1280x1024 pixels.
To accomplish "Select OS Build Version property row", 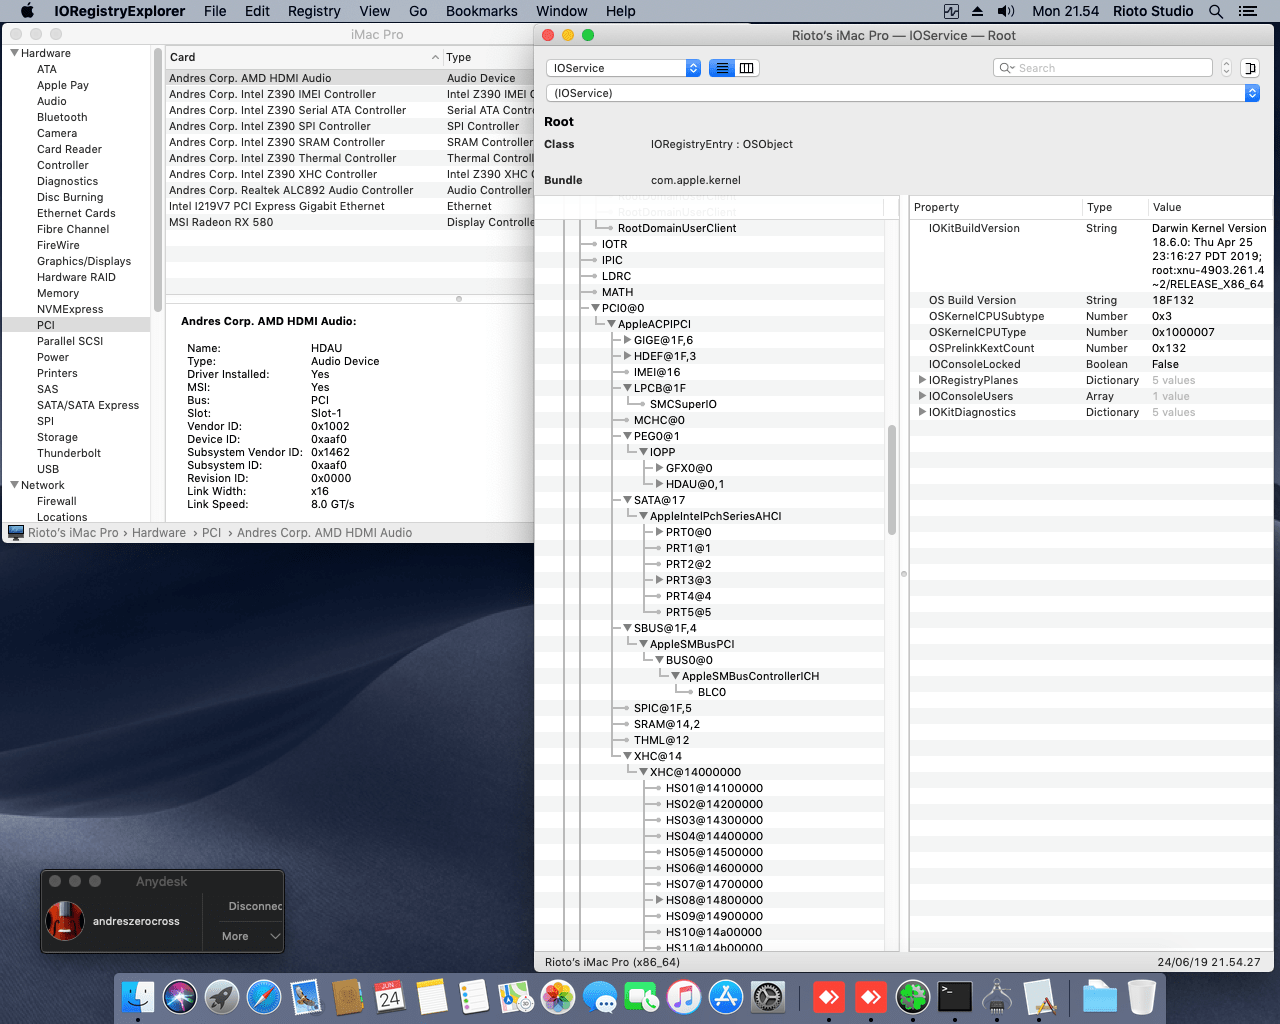I will tap(1091, 300).
